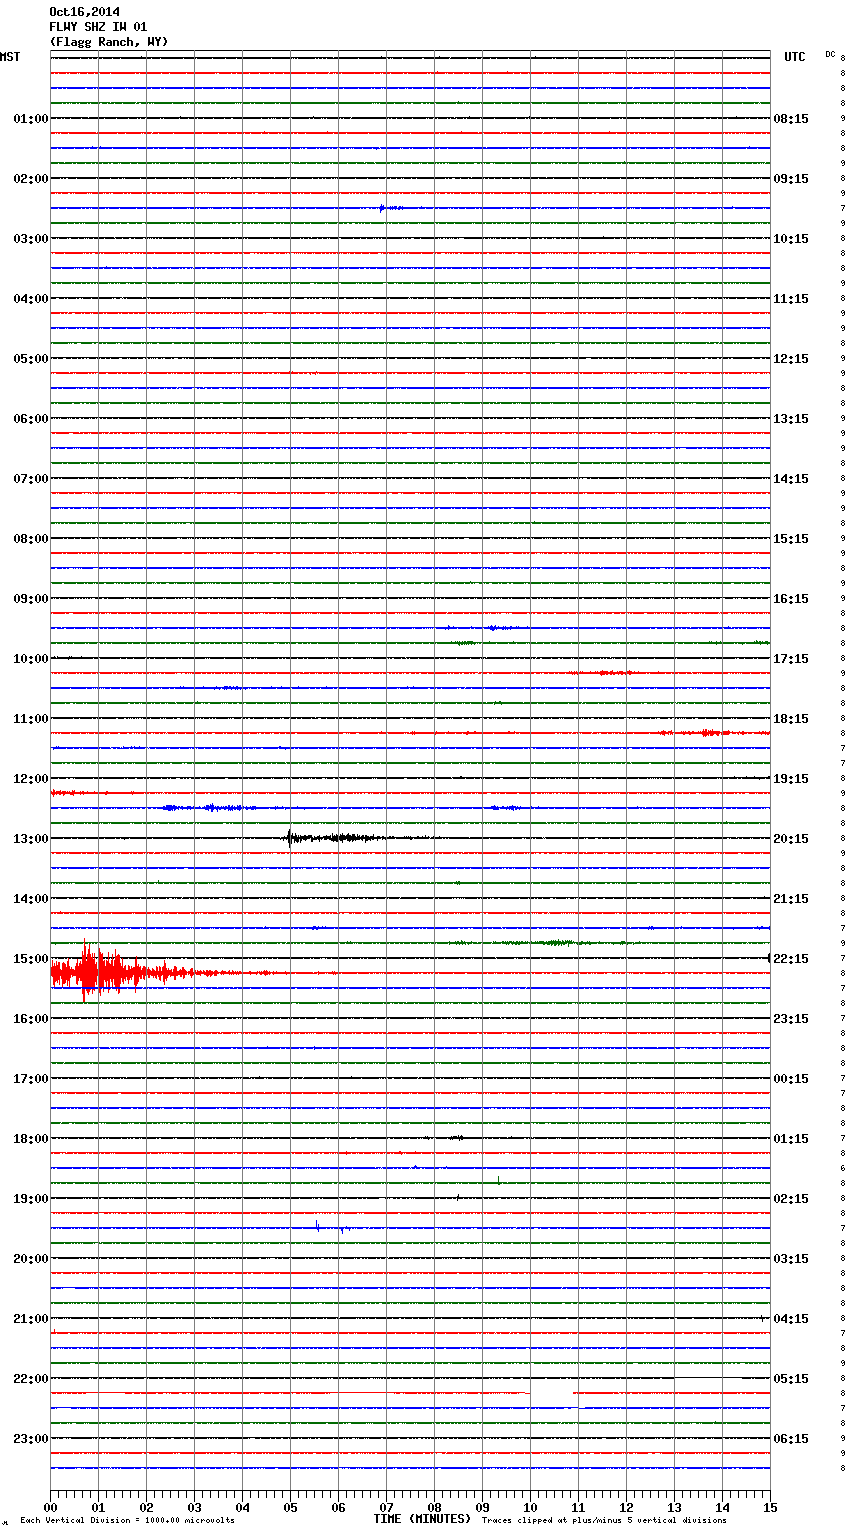This screenshot has width=850, height=1534.
Task: Click minute 05 tick label on time axis
Action: [x=290, y=1507]
